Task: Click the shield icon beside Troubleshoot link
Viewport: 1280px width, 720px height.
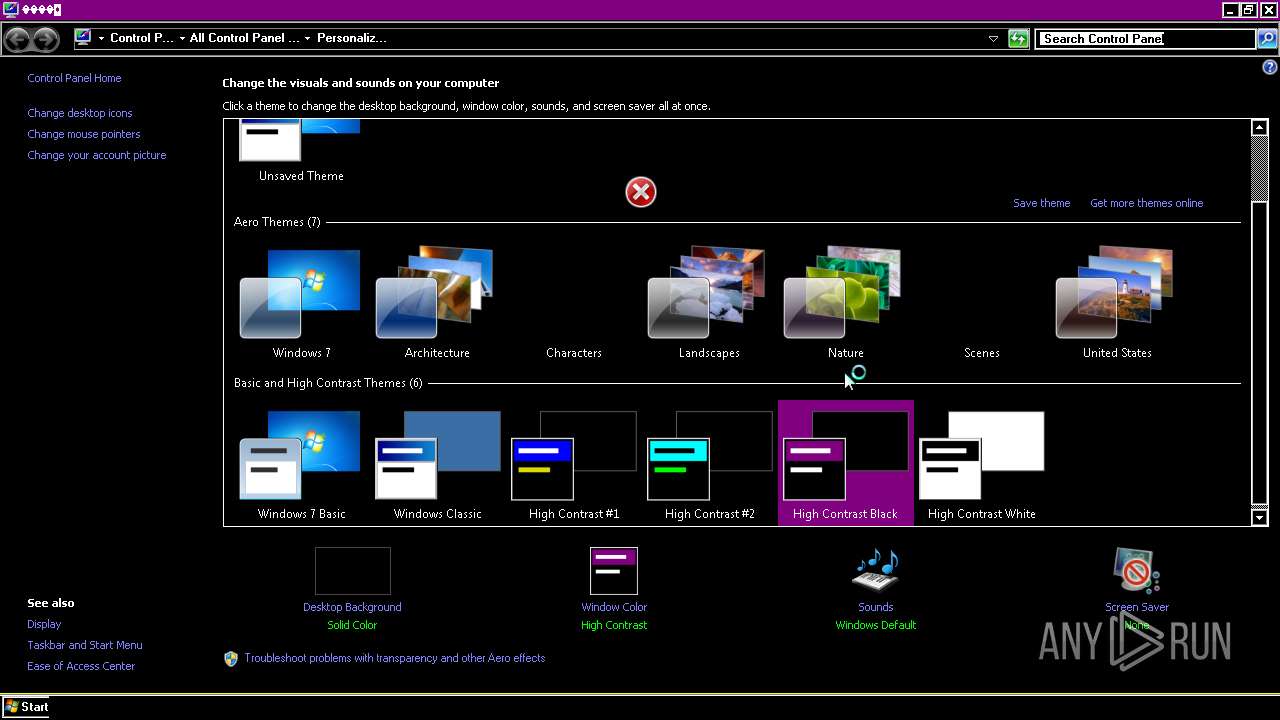Action: [231, 658]
